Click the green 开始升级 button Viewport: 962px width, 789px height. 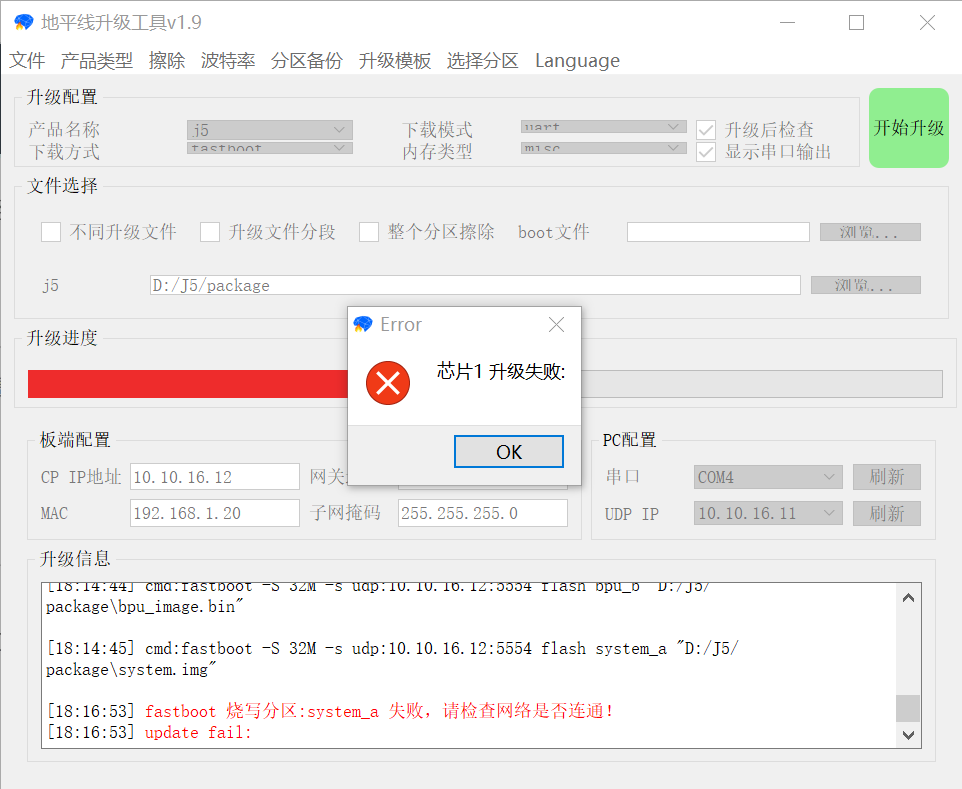point(908,128)
